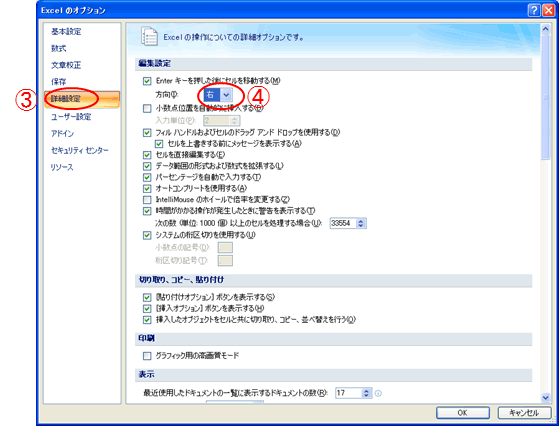This screenshot has height=426, width=559.
Task: Click the 33554 cell count spinner arrows
Action: point(361,224)
